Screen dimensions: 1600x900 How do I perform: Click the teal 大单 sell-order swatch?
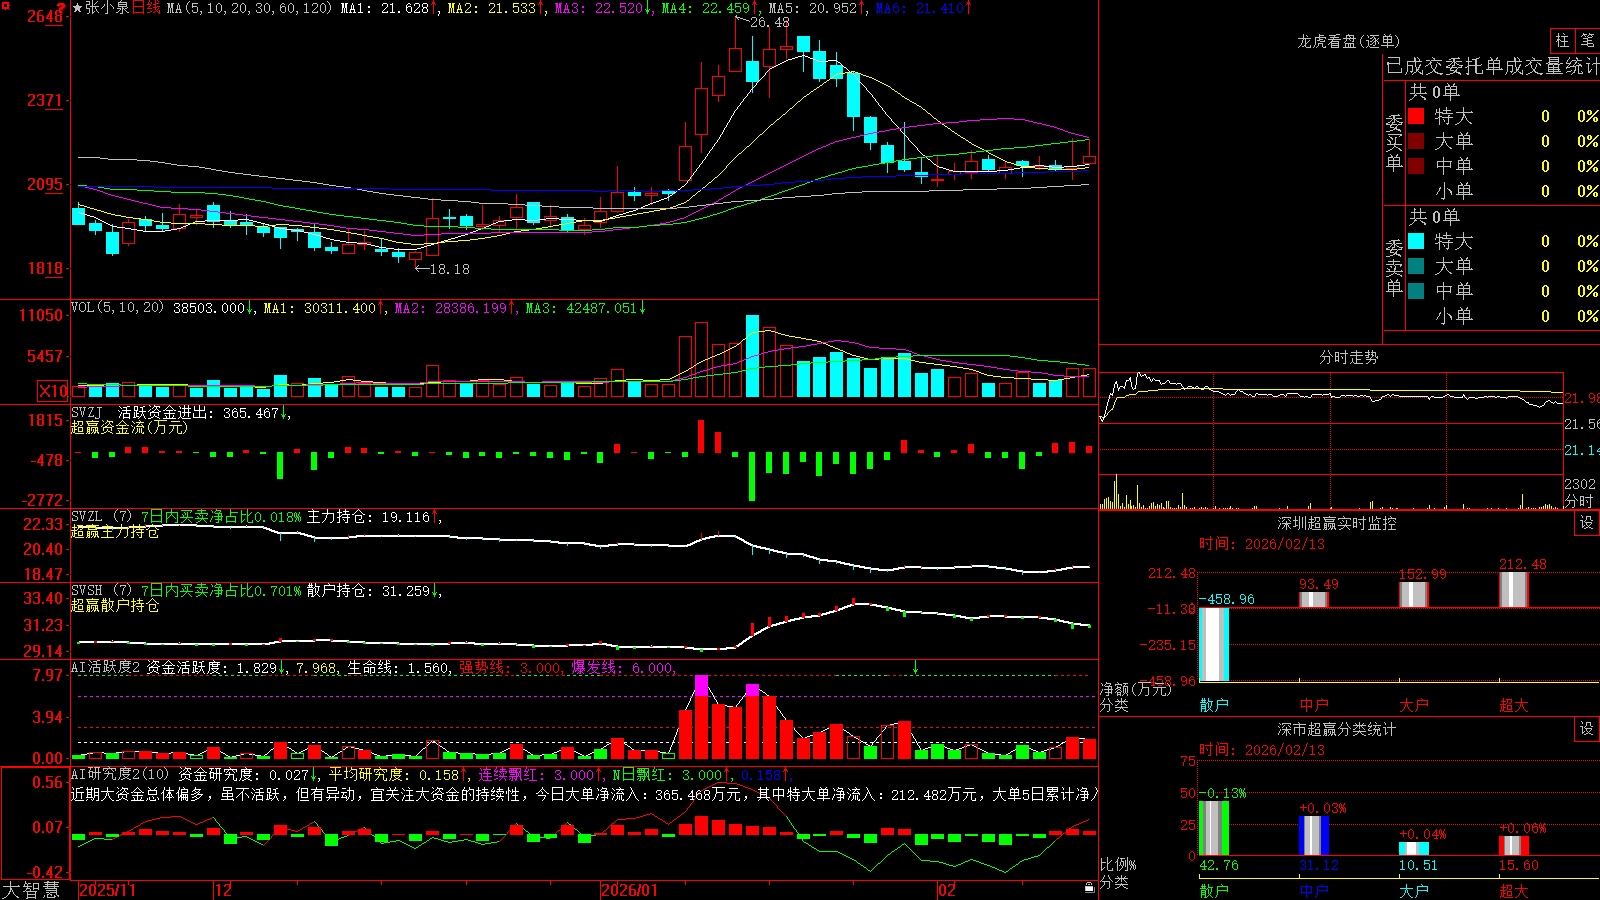tap(1416, 266)
